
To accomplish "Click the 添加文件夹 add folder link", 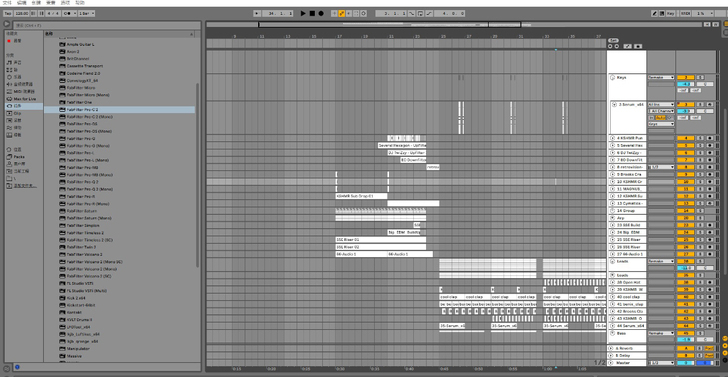I will tap(25, 185).
